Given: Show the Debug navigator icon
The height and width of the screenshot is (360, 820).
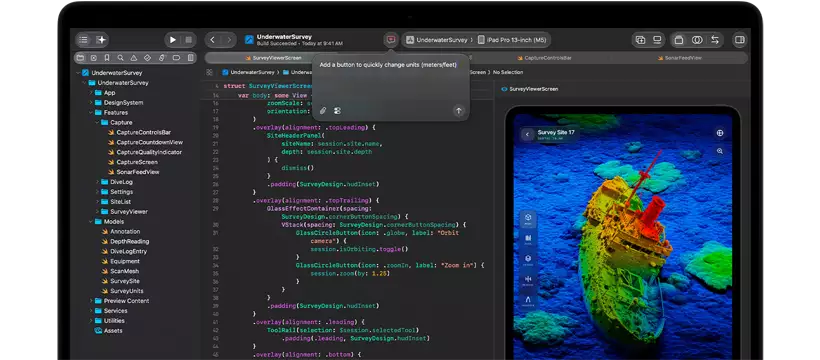Looking at the screenshot, I should (x=162, y=58).
